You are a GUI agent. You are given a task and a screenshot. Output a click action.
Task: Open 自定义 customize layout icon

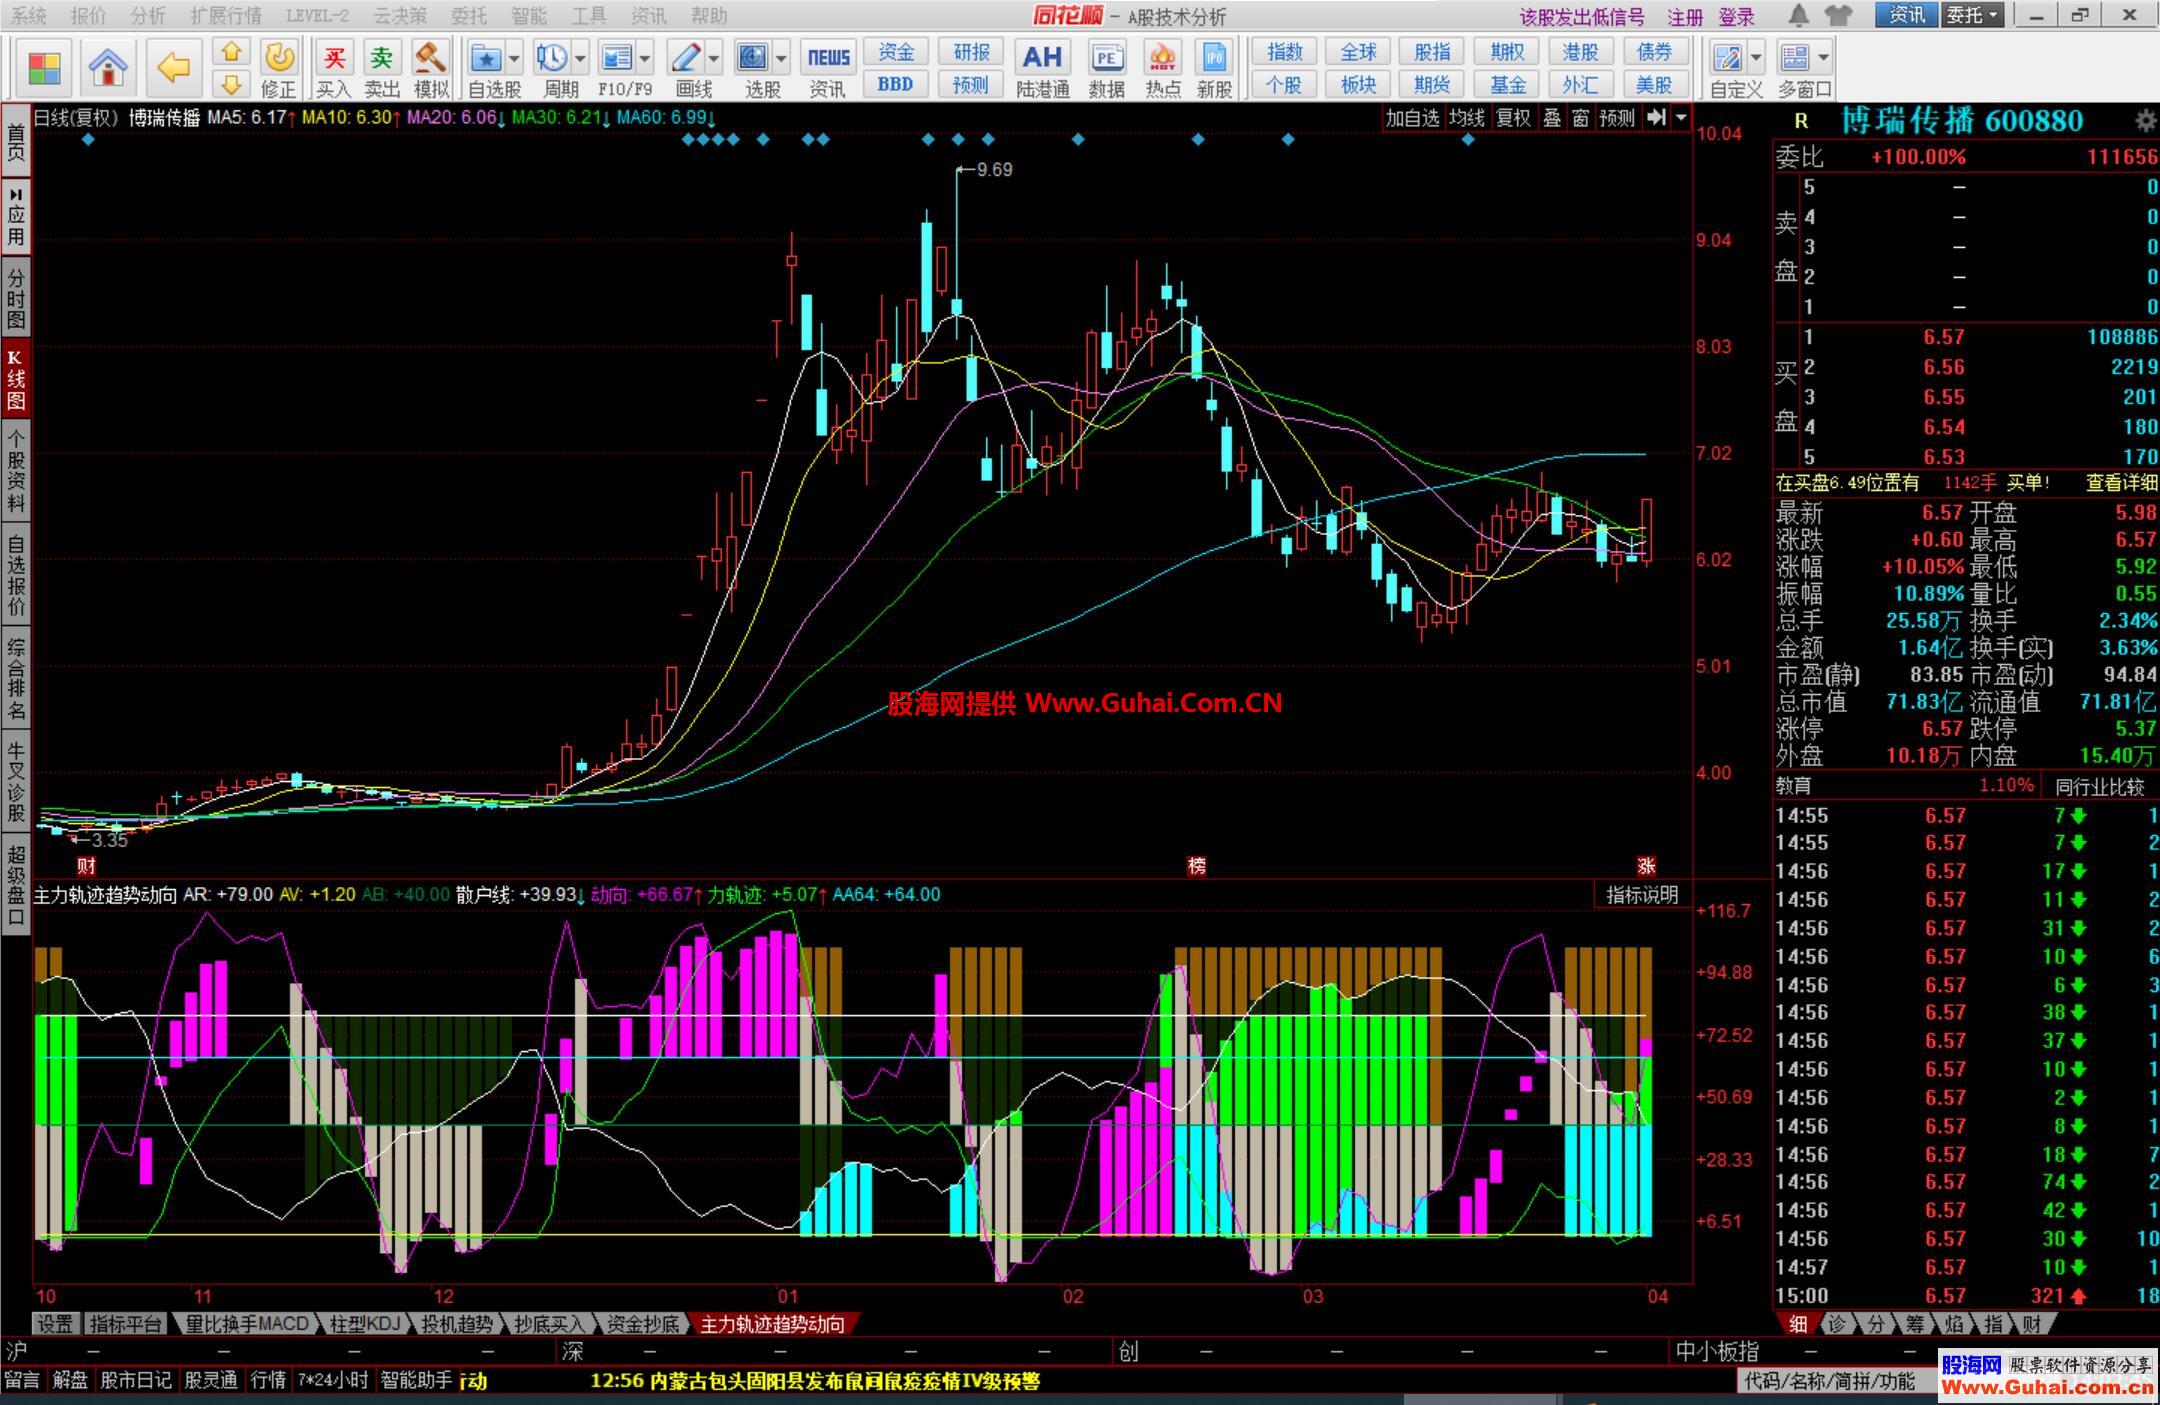[1727, 58]
